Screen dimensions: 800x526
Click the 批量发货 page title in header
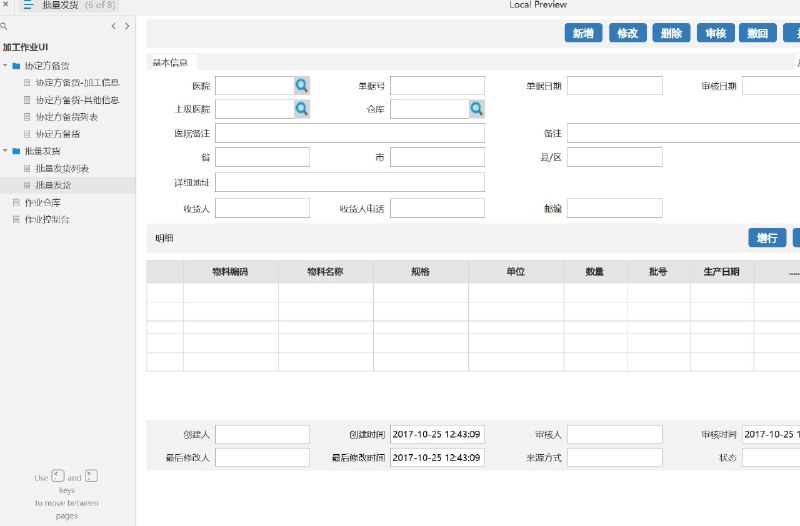pyautogui.click(x=60, y=5)
